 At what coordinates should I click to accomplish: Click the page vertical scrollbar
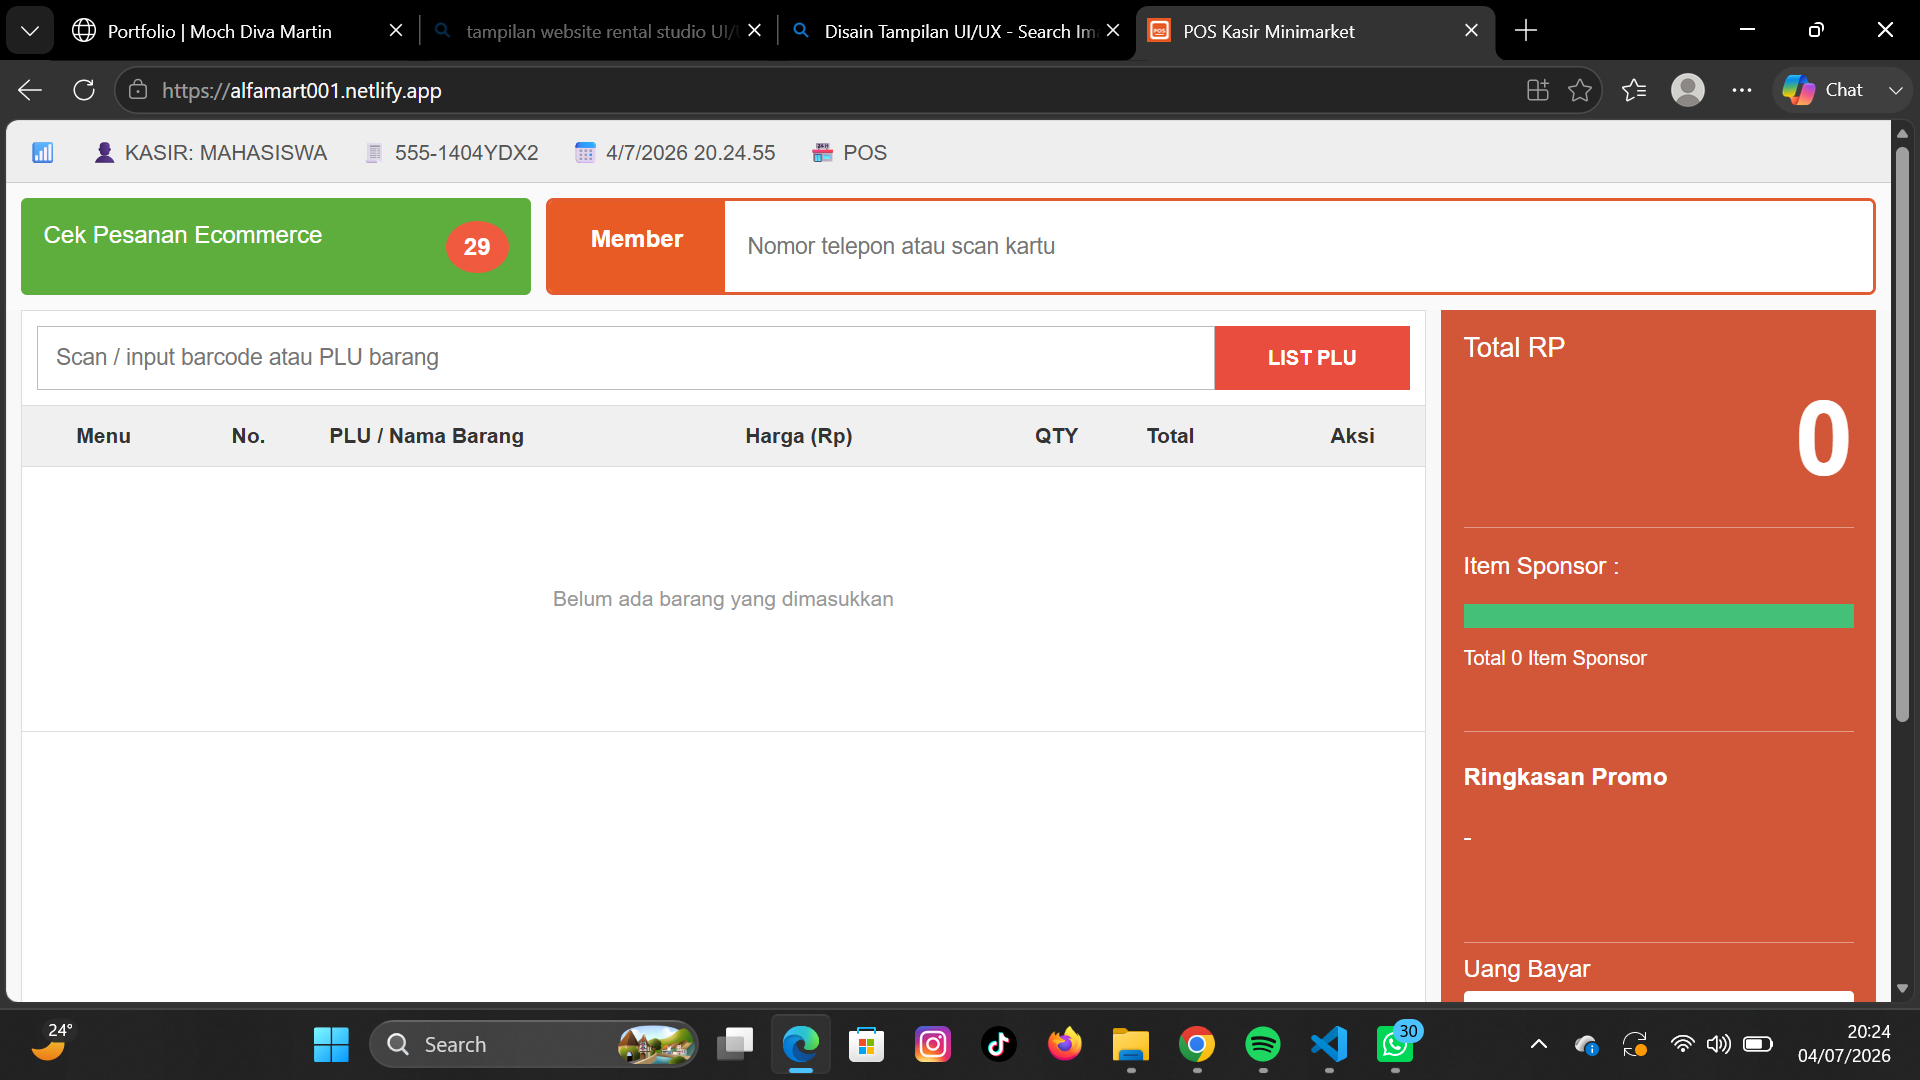pyautogui.click(x=1902, y=435)
